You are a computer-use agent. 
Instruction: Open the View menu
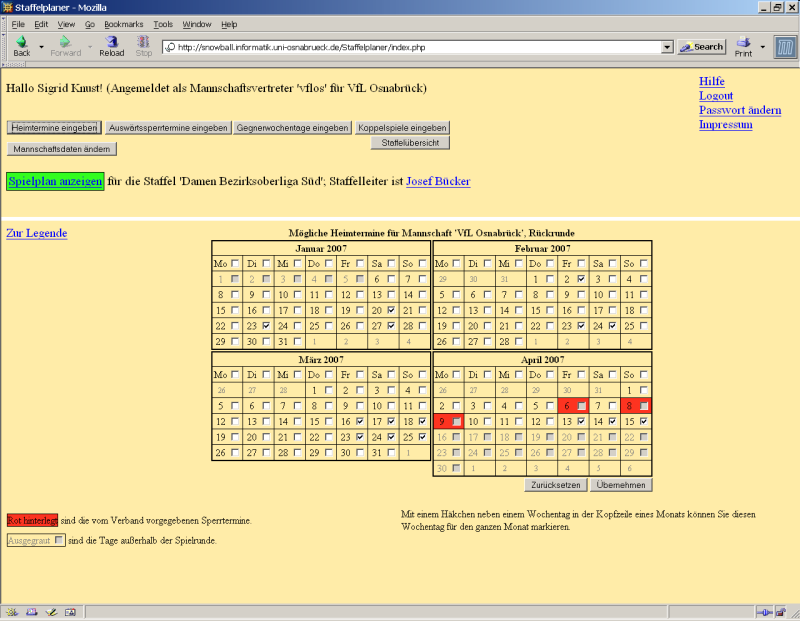pyautogui.click(x=66, y=24)
